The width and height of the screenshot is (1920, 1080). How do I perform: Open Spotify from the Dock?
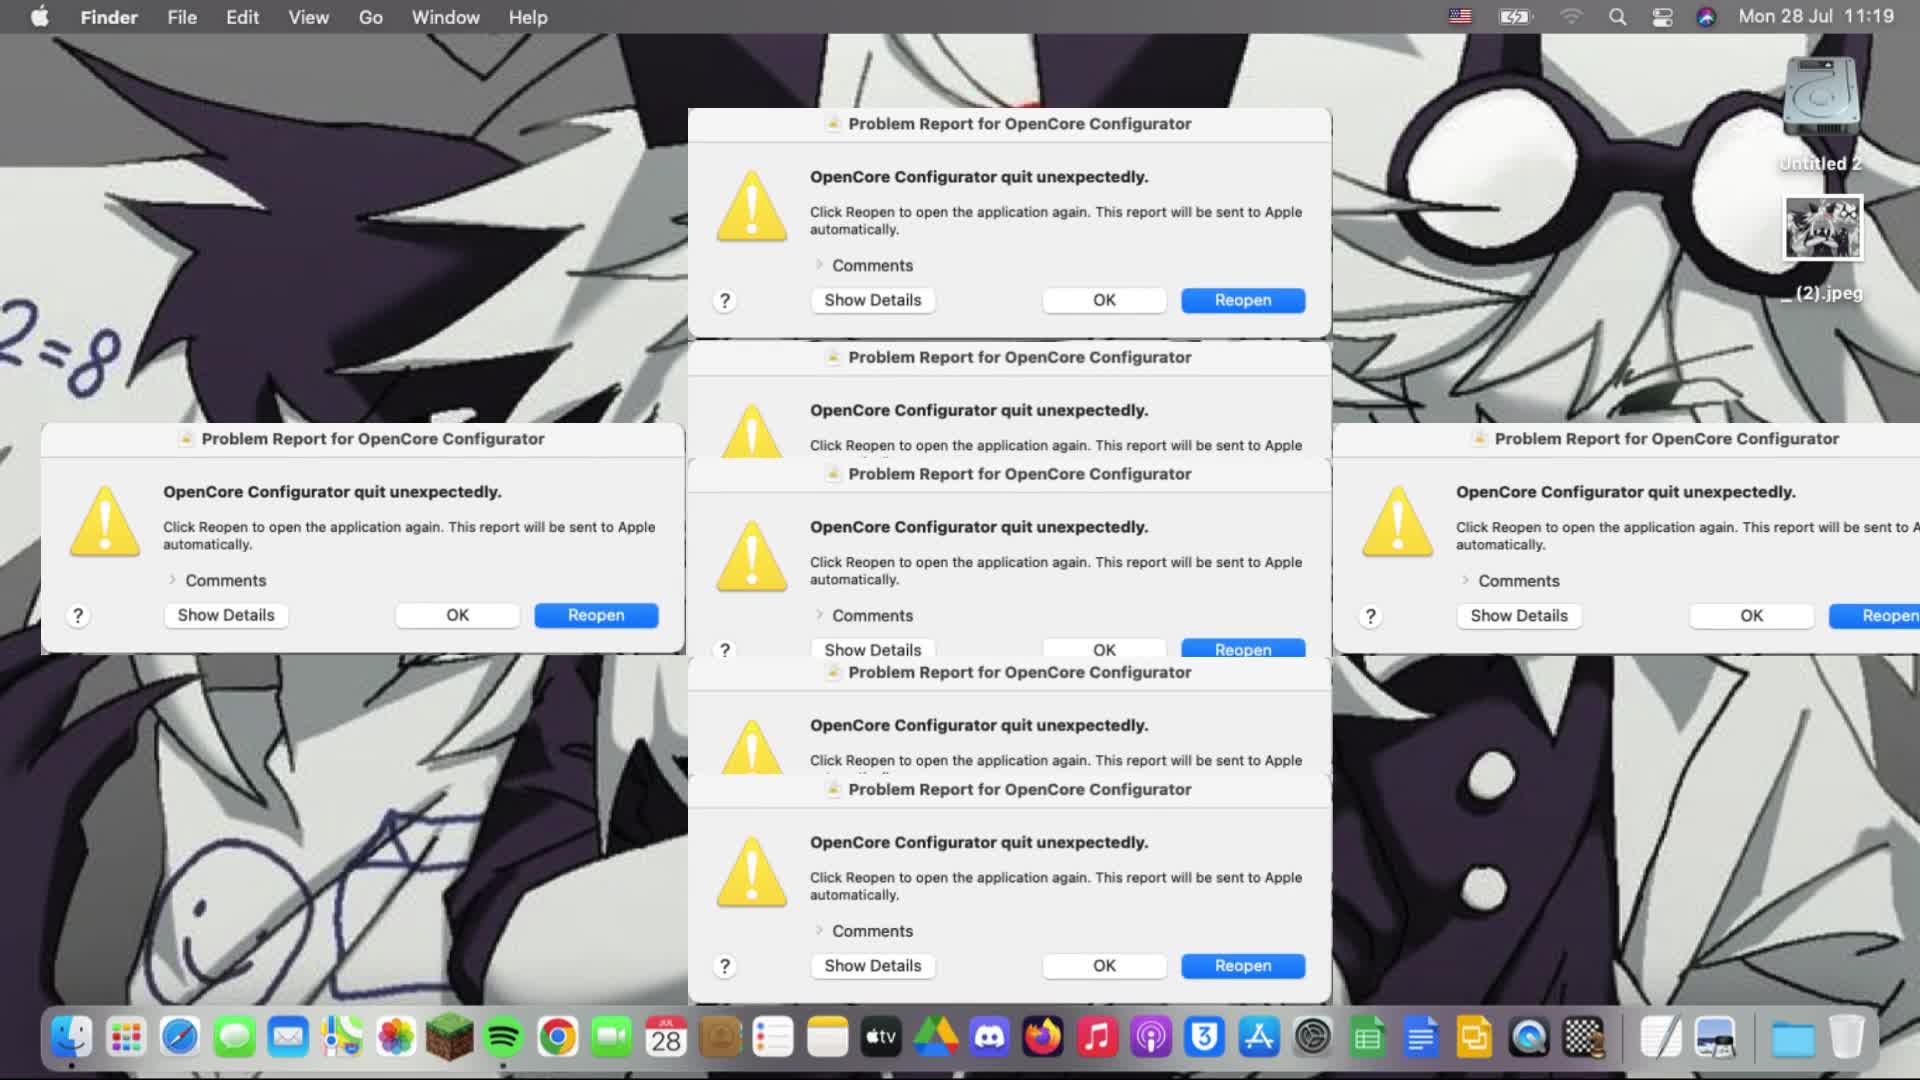pos(504,1037)
